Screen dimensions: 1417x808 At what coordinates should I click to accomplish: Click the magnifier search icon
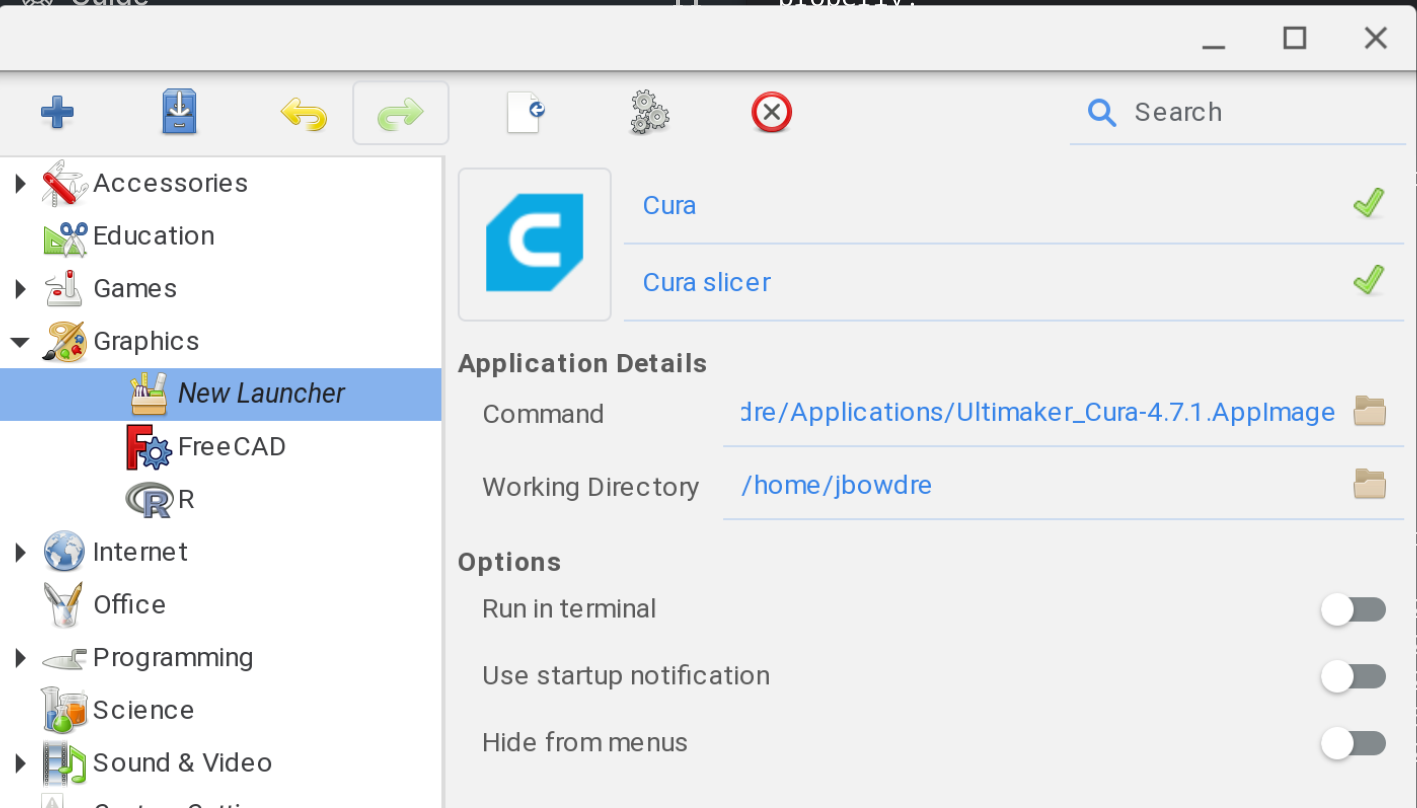(1101, 112)
